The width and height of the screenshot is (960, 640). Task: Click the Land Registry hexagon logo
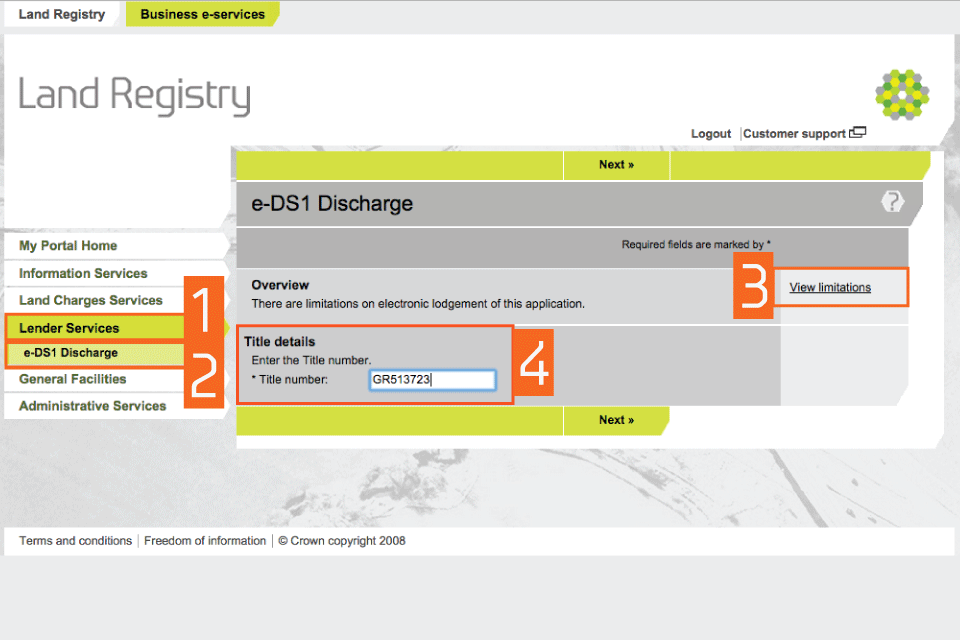point(903,95)
